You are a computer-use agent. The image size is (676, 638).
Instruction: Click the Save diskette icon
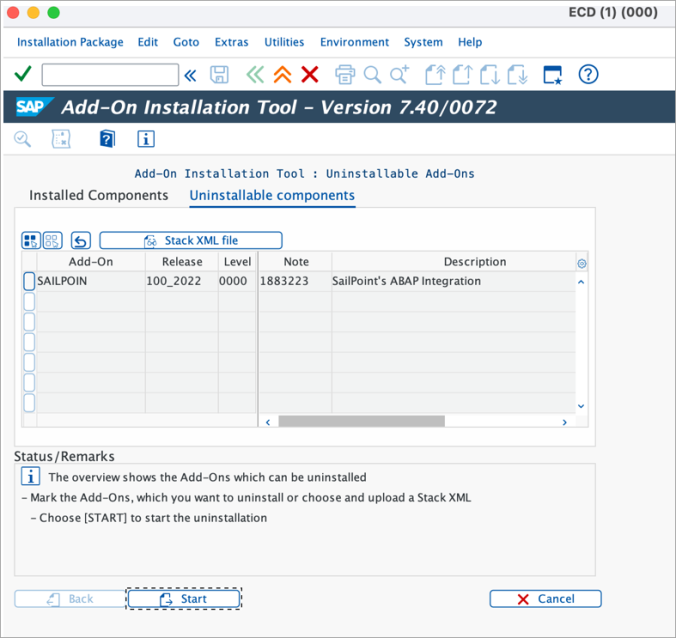[x=219, y=75]
